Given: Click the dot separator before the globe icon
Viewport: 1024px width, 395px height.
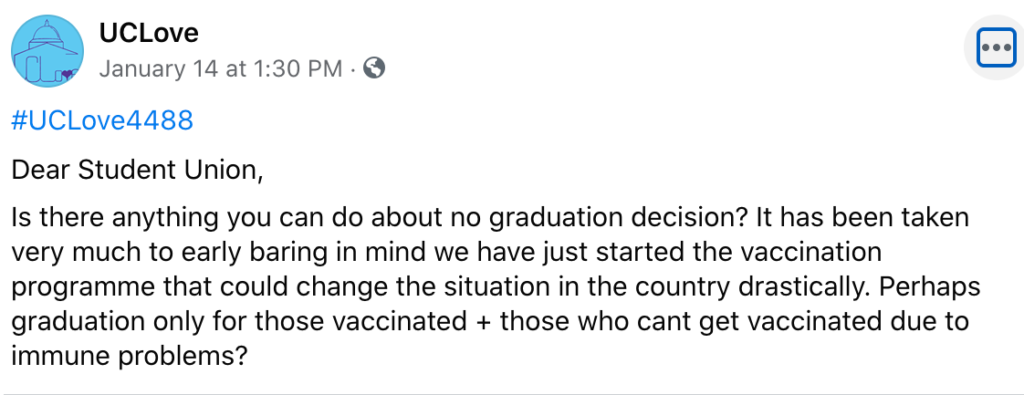Looking at the screenshot, I should [353, 69].
